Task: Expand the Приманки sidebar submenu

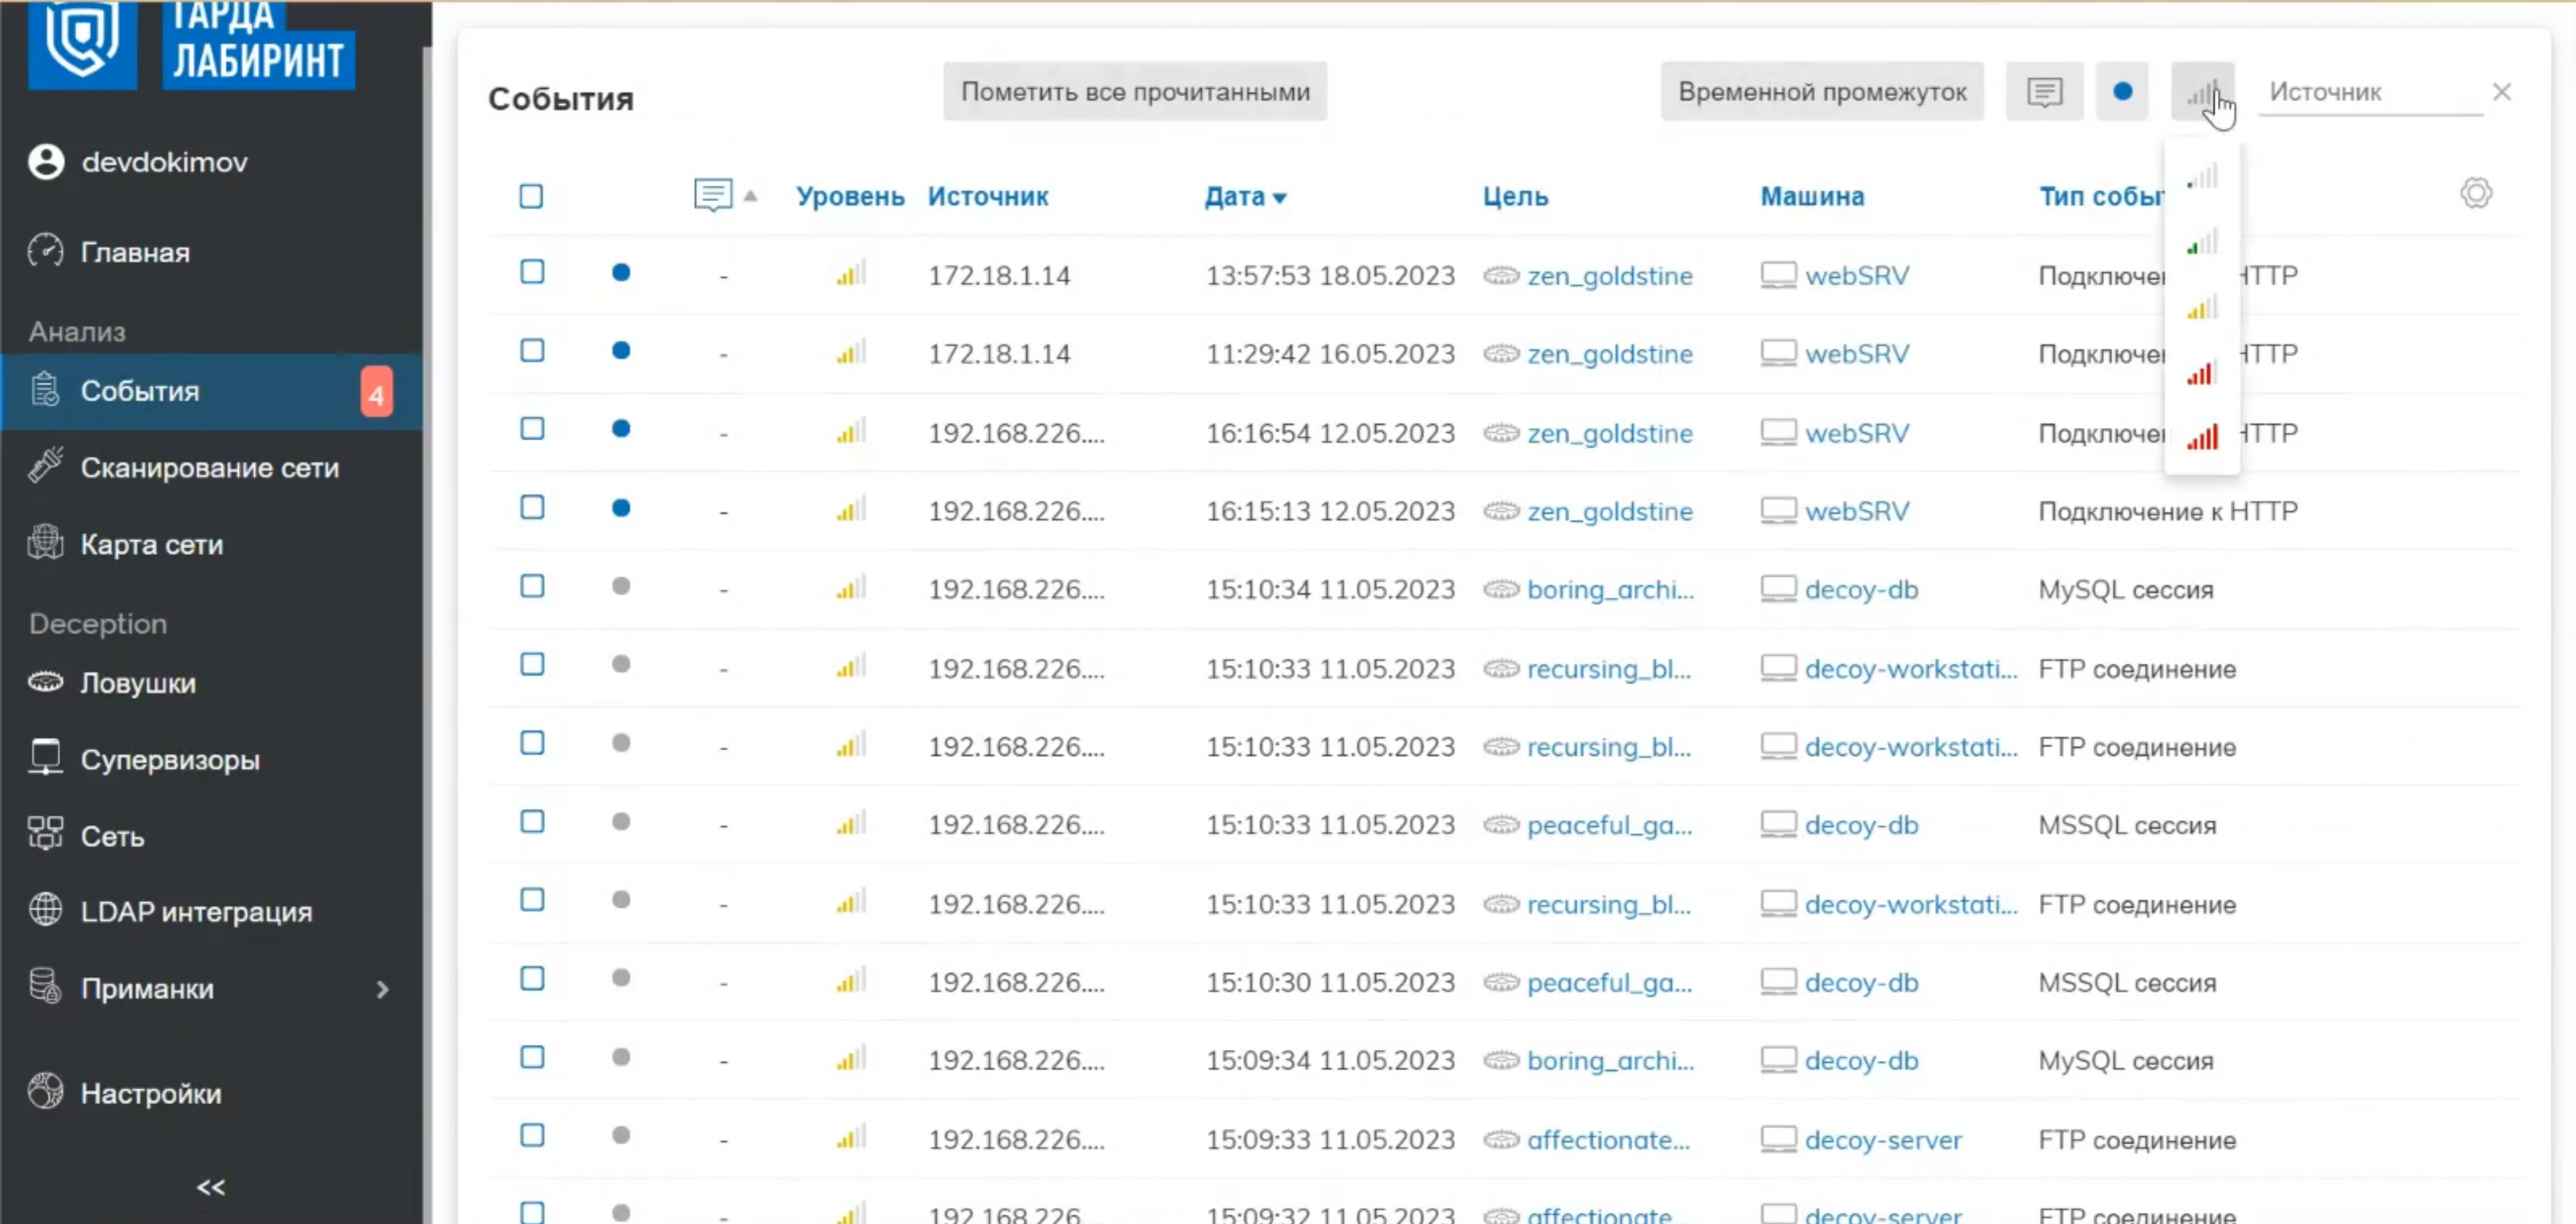Action: pyautogui.click(x=382, y=989)
